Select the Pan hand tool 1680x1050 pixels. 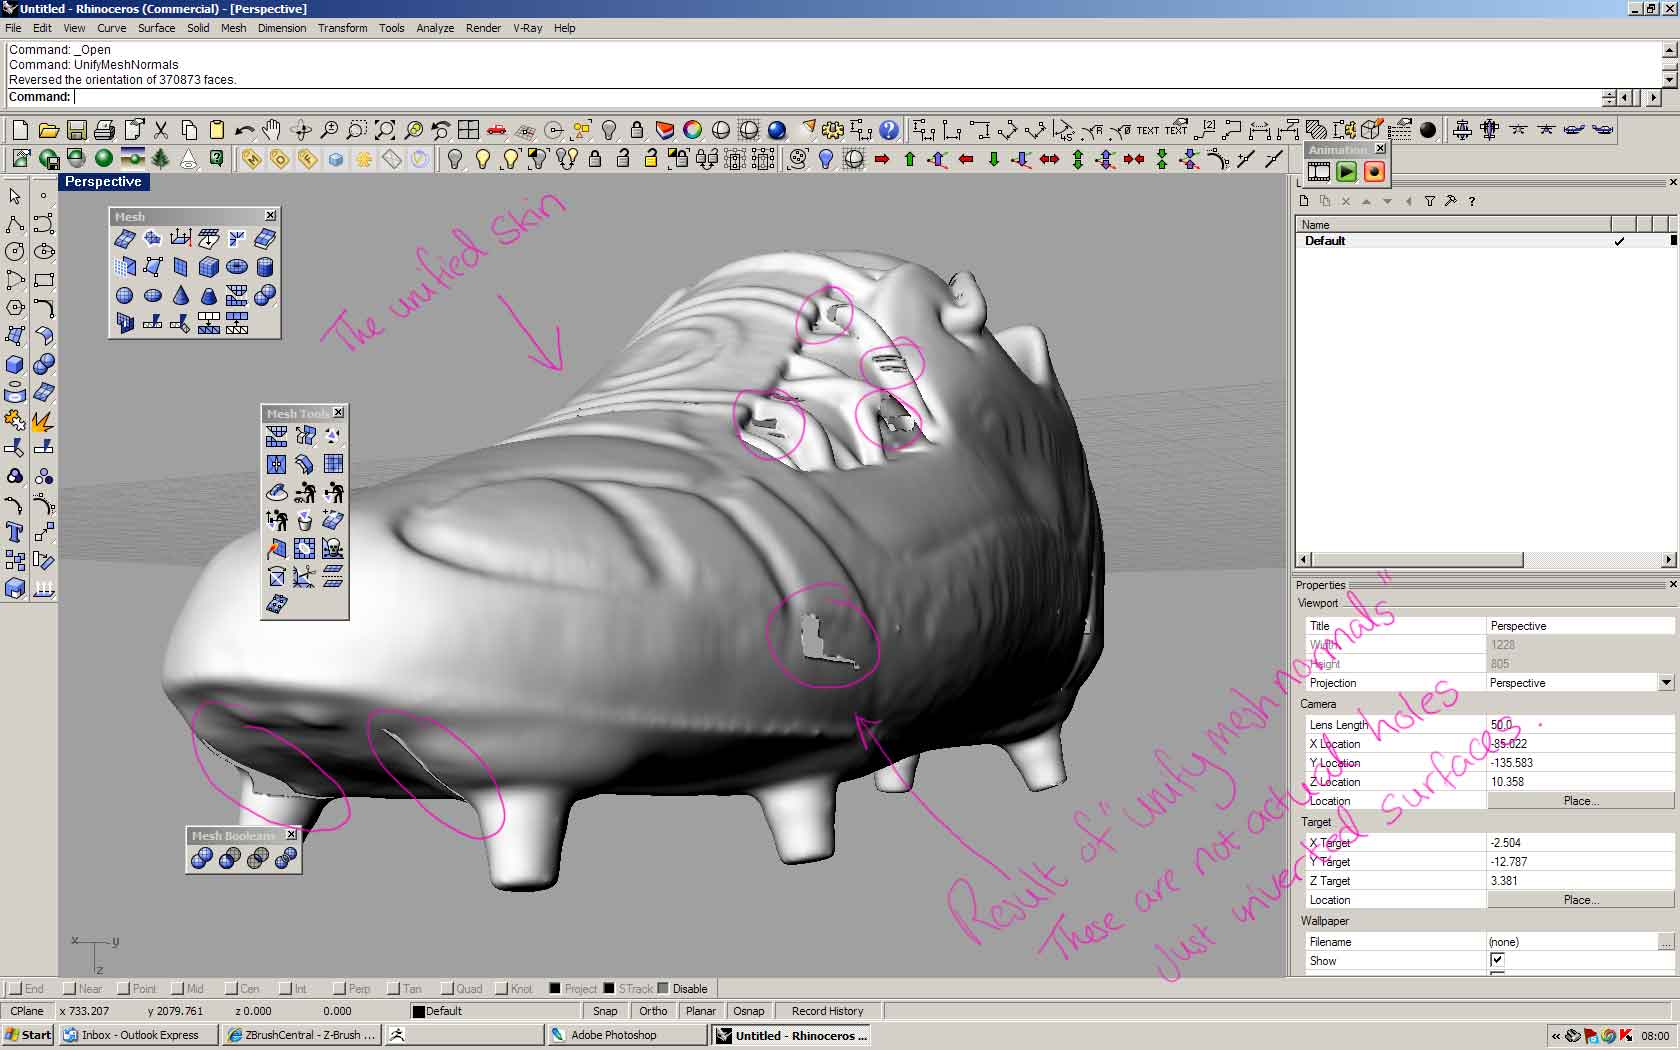click(x=272, y=130)
